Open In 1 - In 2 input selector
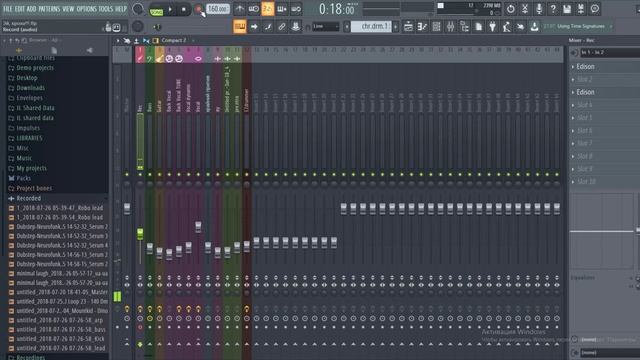 click(x=610, y=53)
